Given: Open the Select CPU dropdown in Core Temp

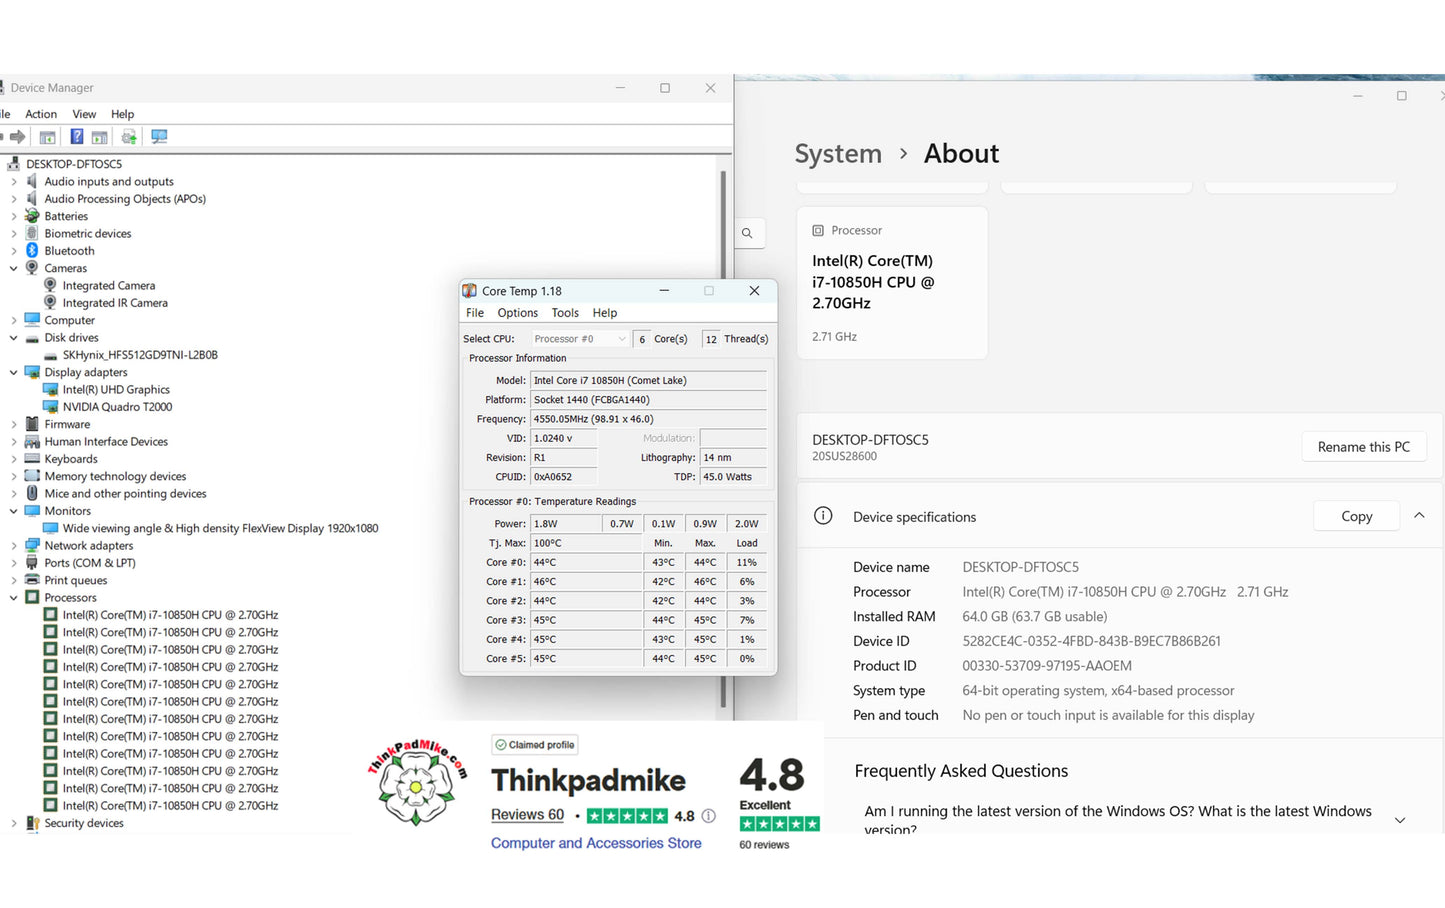Looking at the screenshot, I should tap(580, 339).
